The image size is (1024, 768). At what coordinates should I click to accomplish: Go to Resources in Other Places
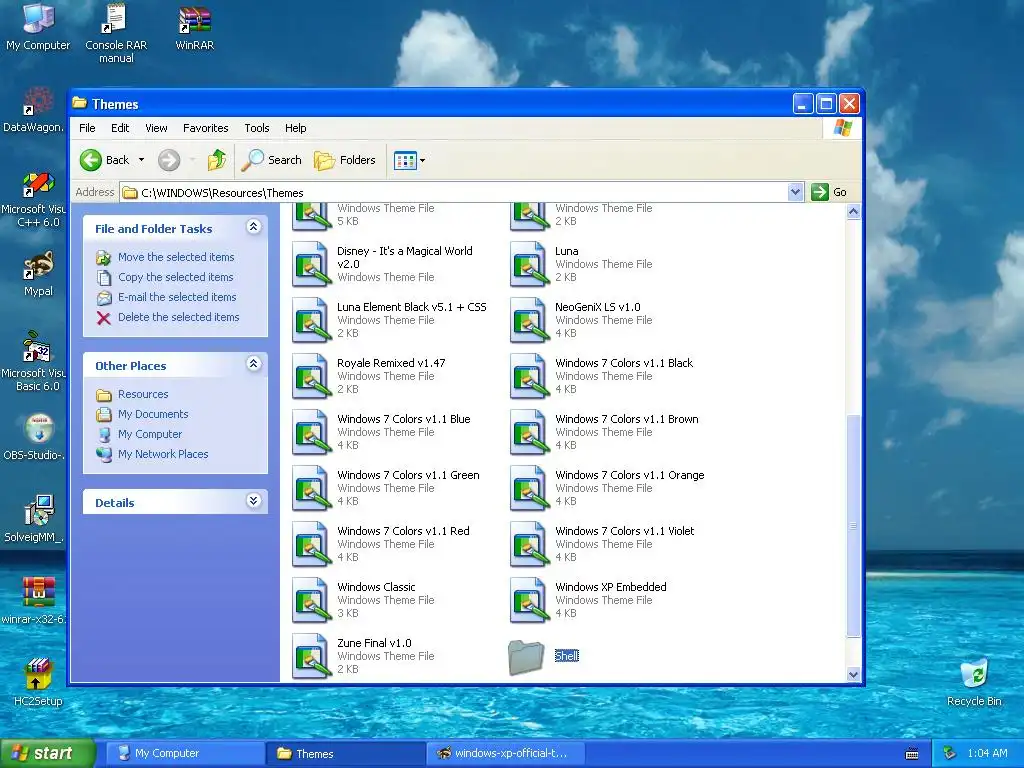pyautogui.click(x=143, y=394)
